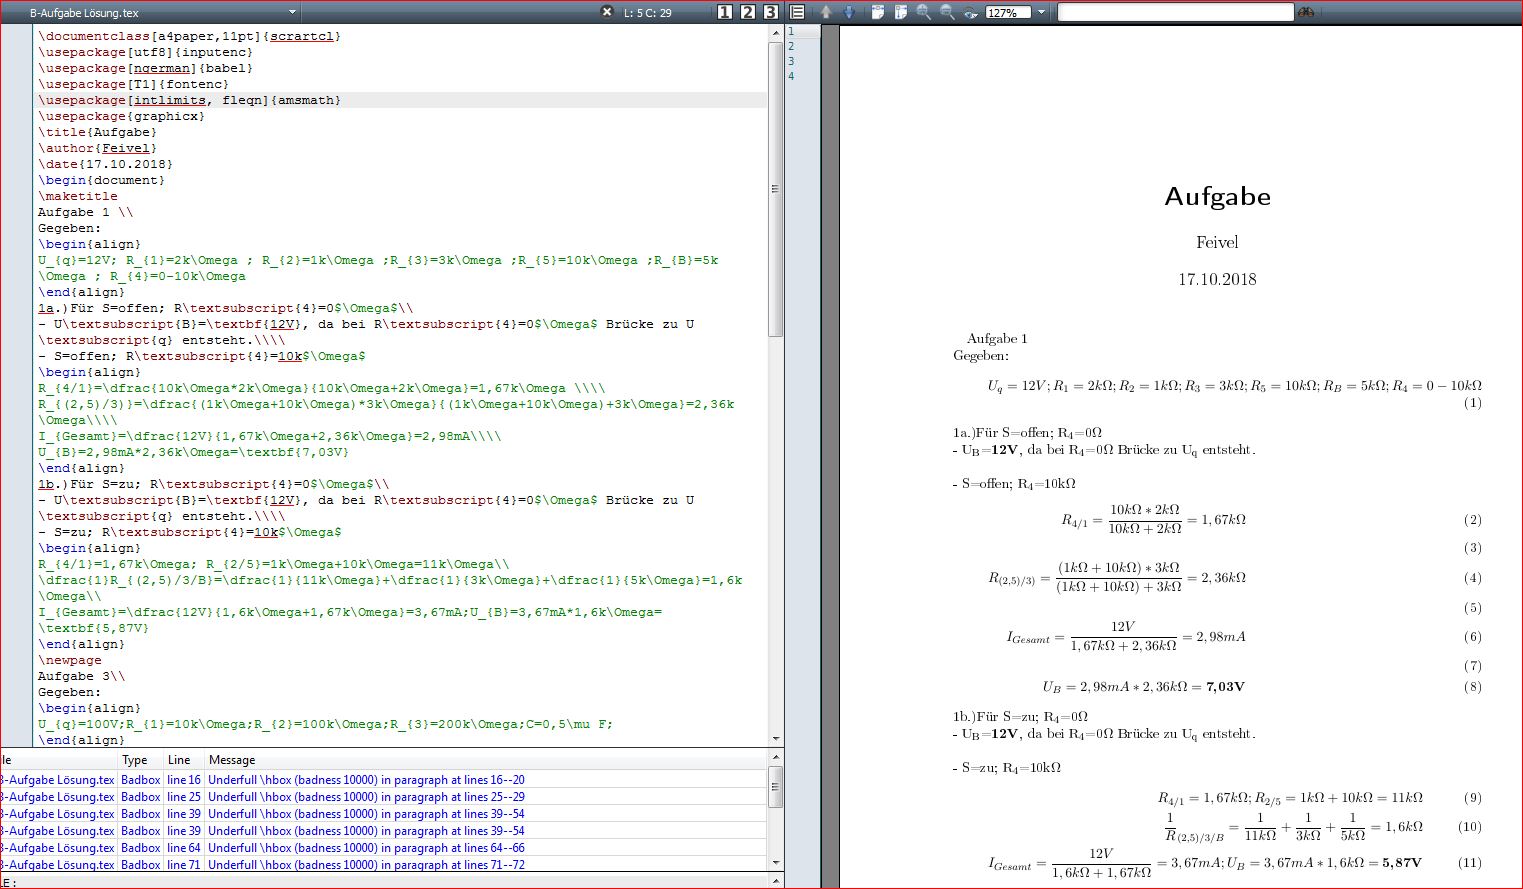Place cursor on the \maketitle line

pos(78,196)
